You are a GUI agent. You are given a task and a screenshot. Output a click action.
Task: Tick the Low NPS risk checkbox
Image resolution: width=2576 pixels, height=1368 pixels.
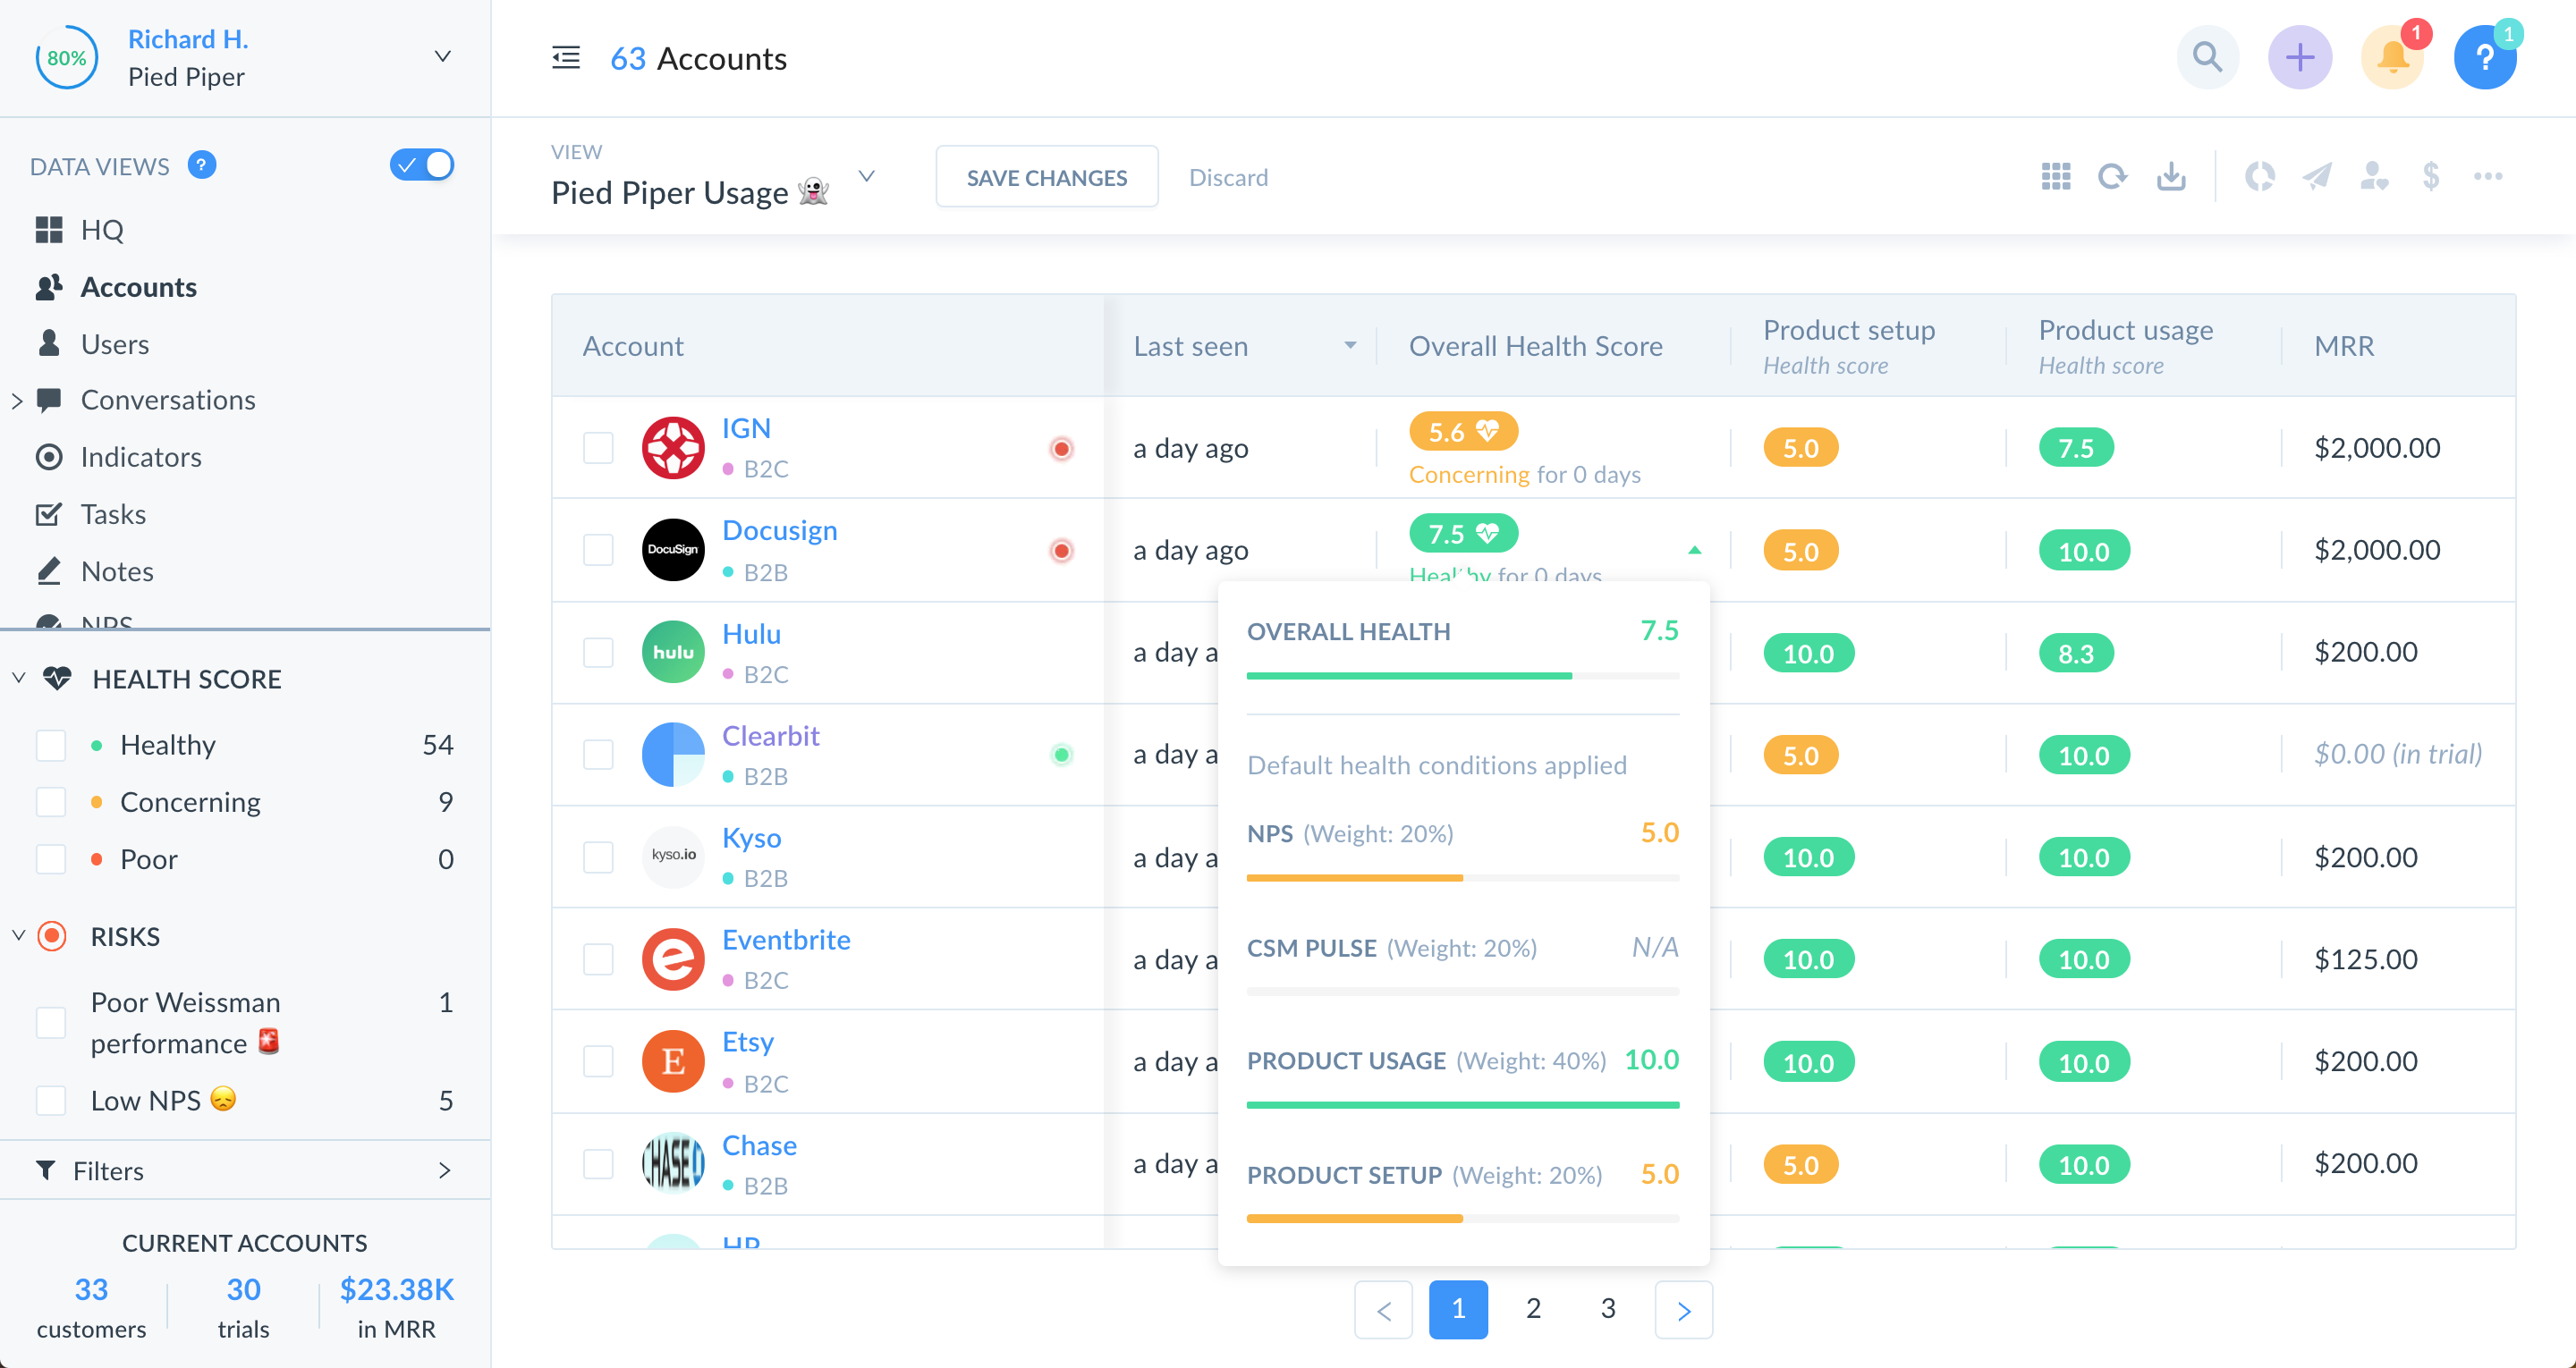[51, 1100]
